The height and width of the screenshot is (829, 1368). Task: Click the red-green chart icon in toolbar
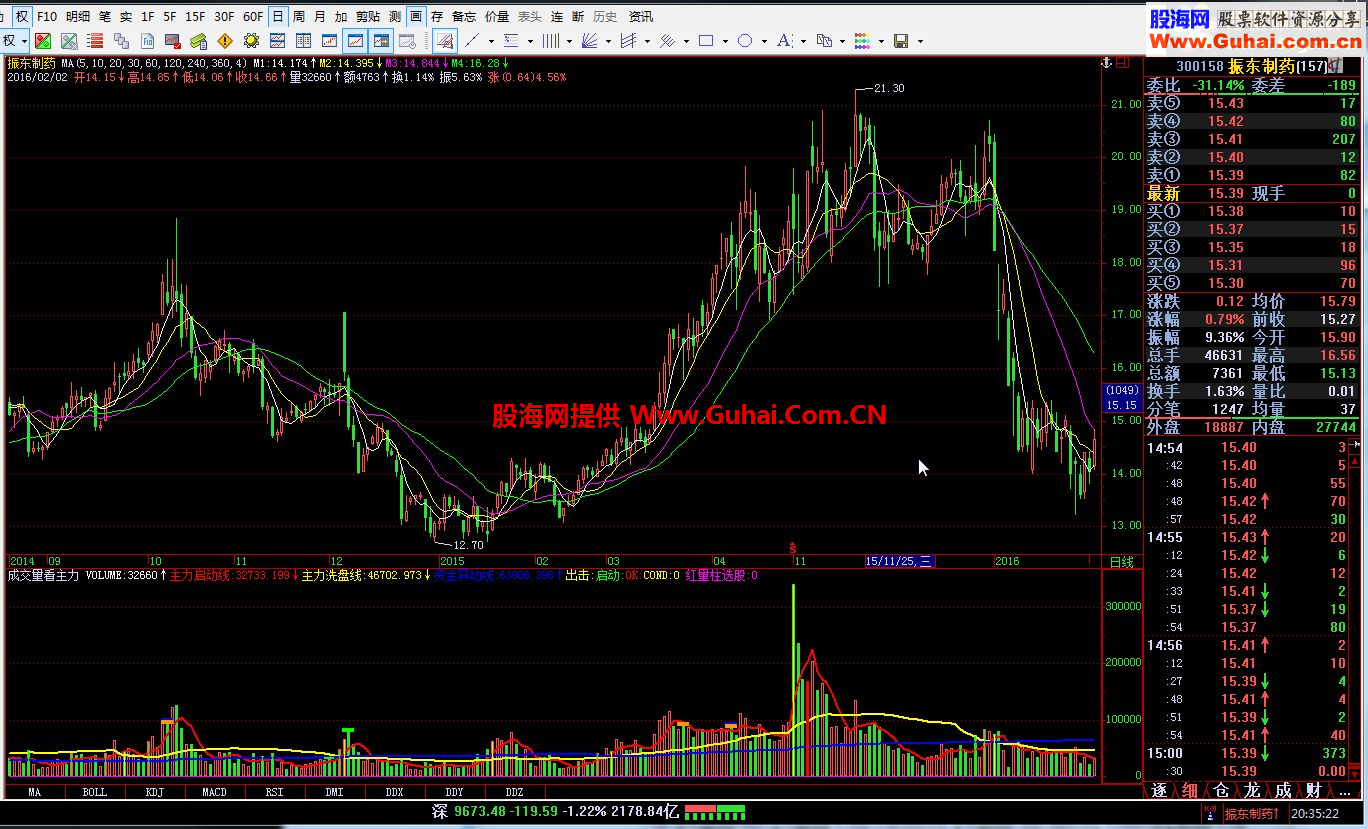[43, 41]
